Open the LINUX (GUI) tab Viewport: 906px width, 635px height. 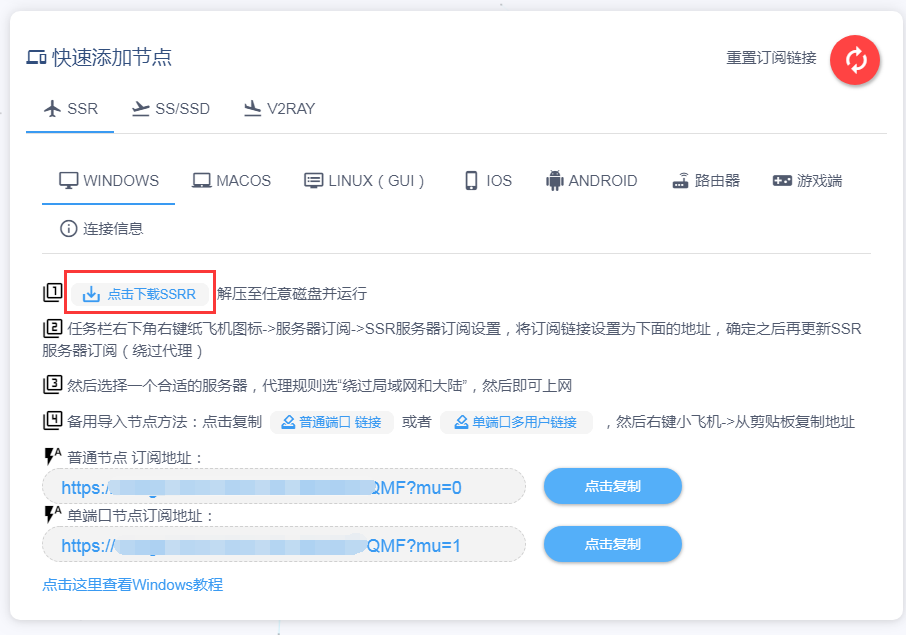pyautogui.click(x=365, y=181)
